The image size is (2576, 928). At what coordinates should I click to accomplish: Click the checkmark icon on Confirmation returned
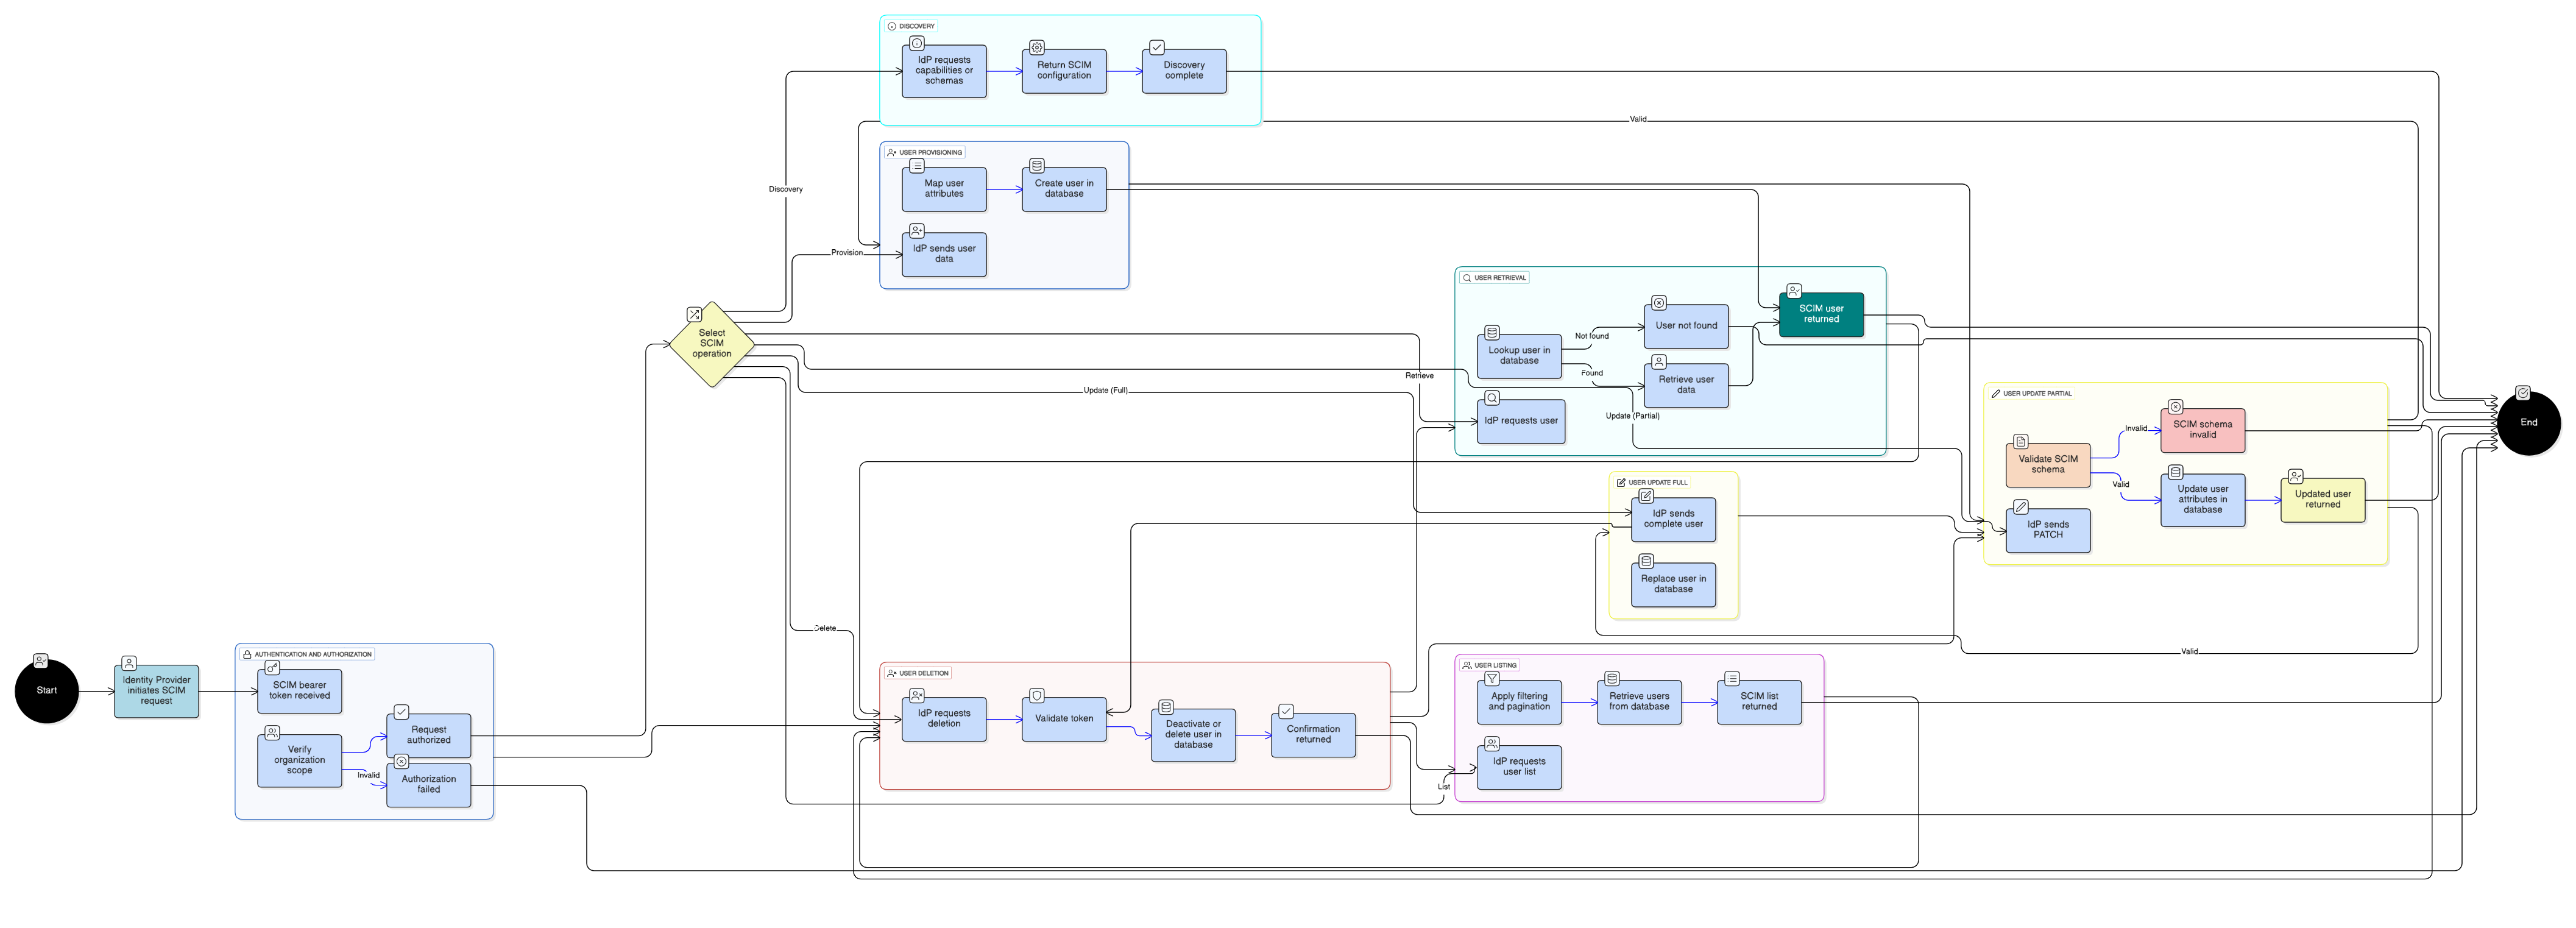[x=1286, y=712]
